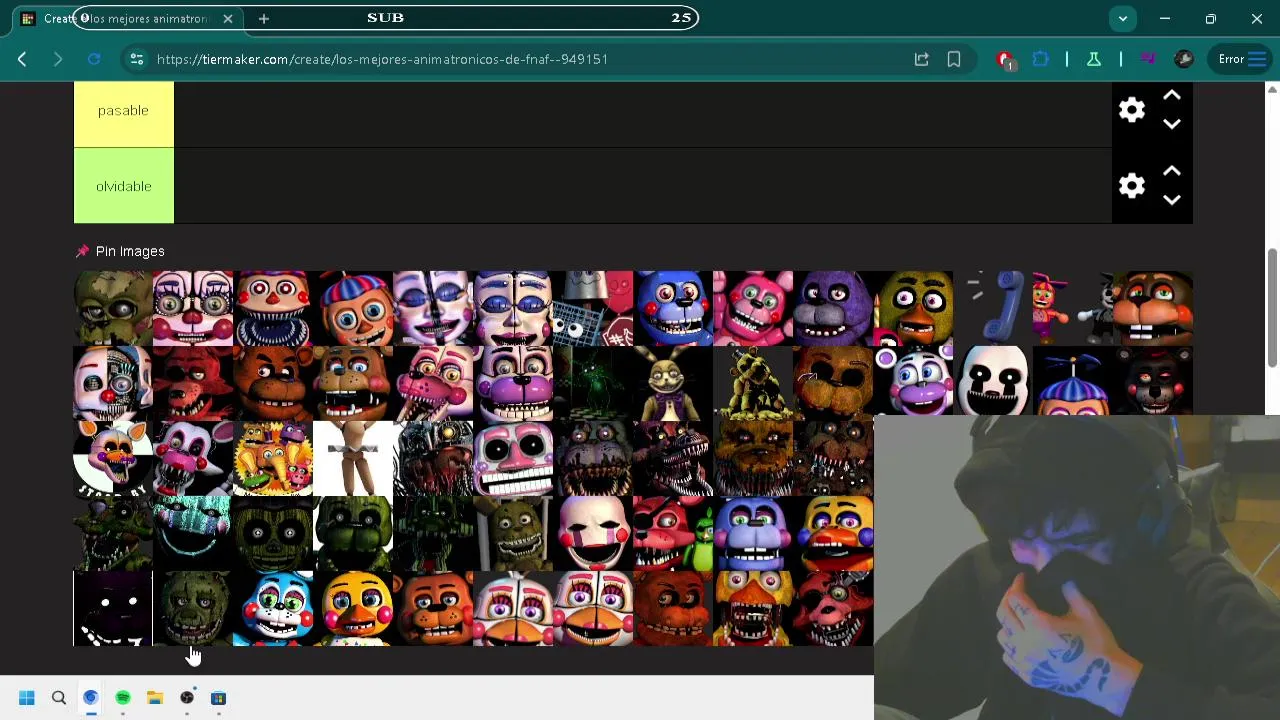Click the green olvidable tier label
Image resolution: width=1280 pixels, height=720 pixels.
pos(124,186)
